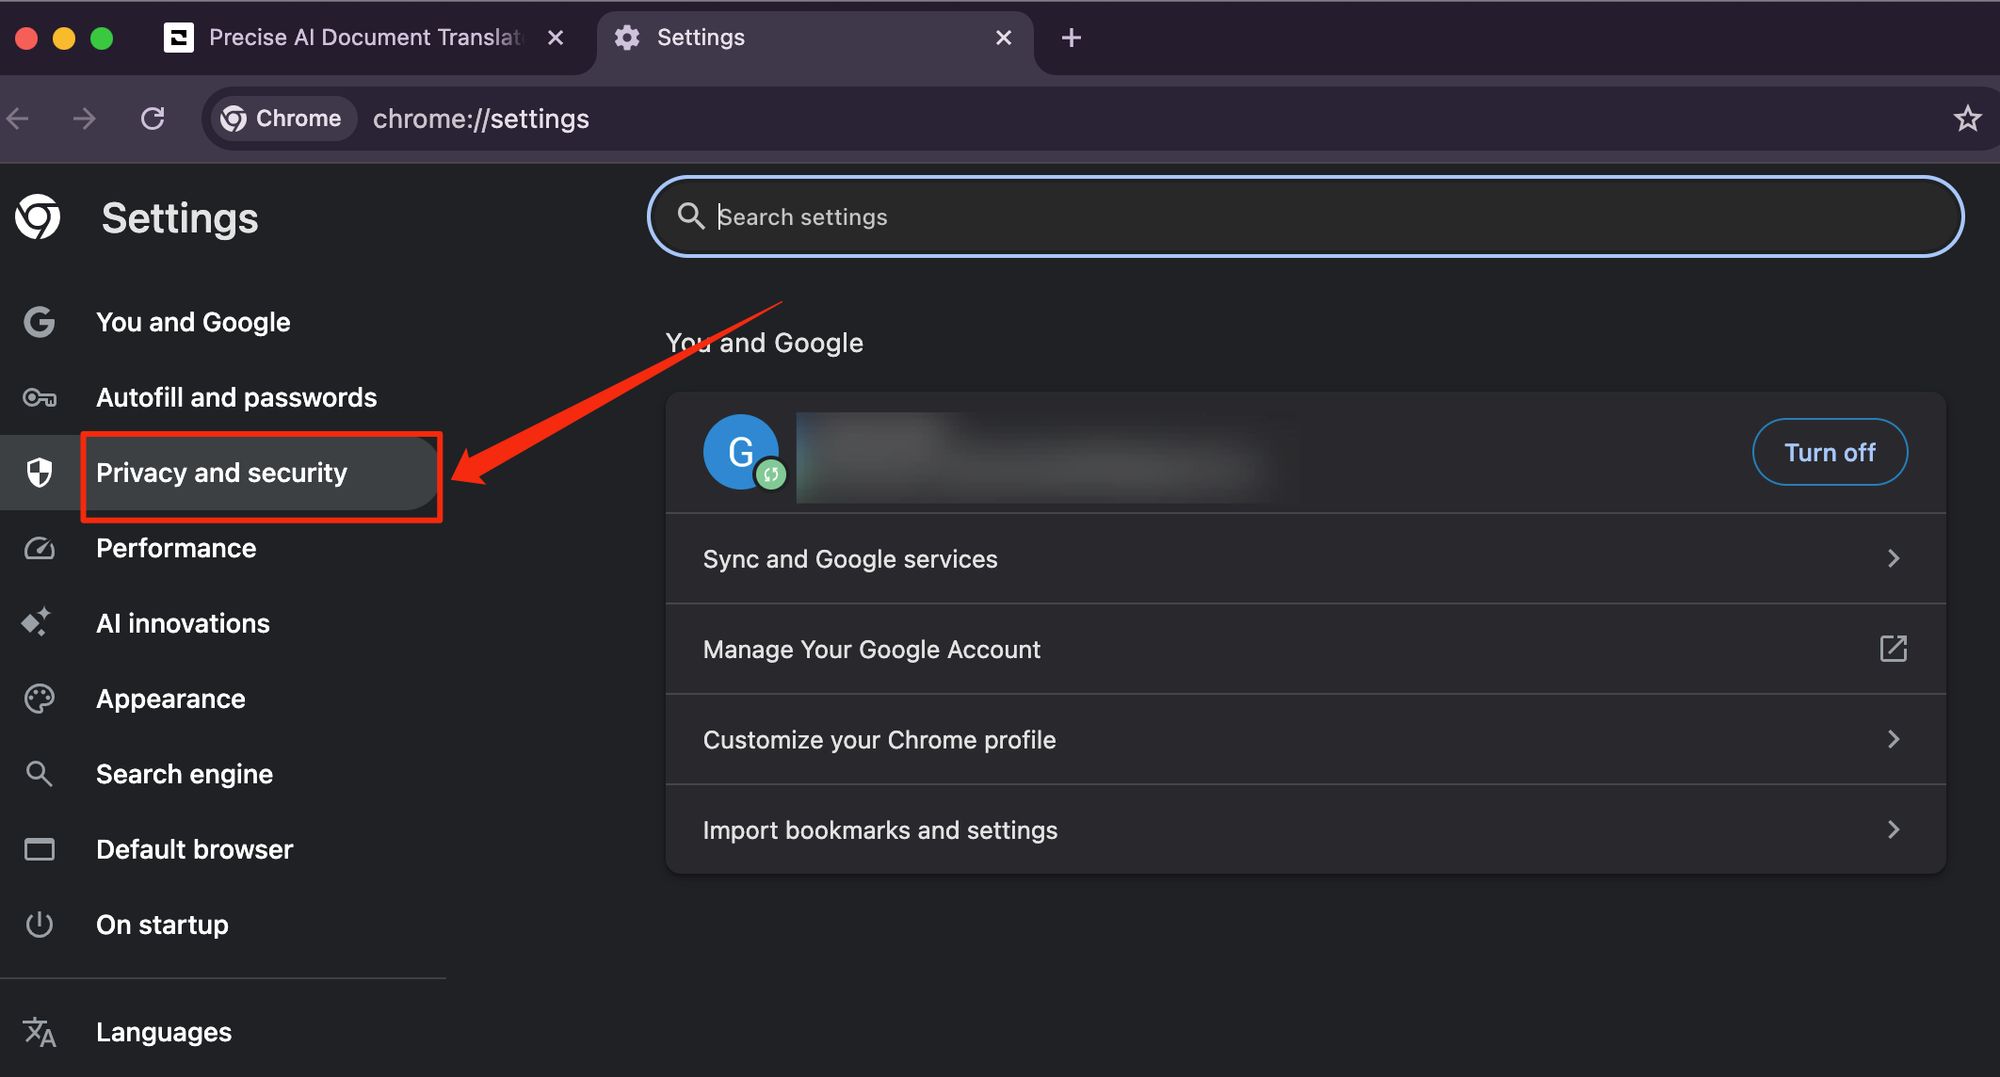Expand Sync and Google services chevron
Image resolution: width=2000 pixels, height=1077 pixels.
coord(1892,559)
